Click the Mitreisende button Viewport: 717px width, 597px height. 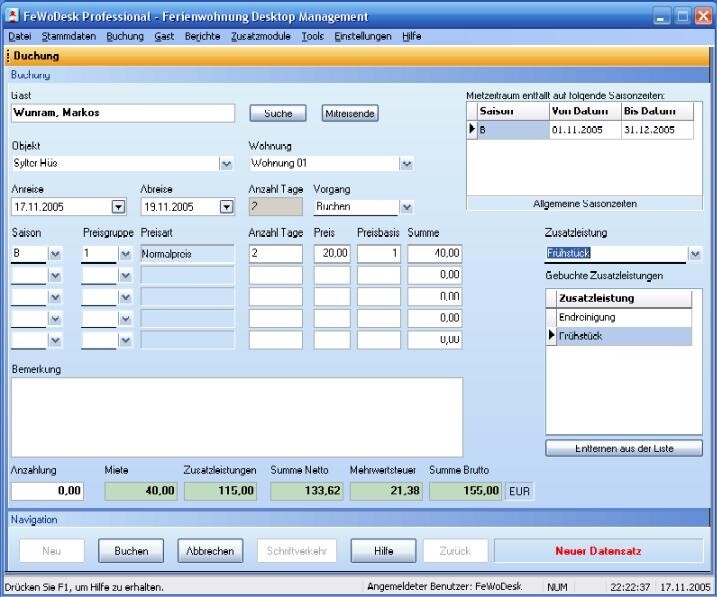[x=350, y=113]
